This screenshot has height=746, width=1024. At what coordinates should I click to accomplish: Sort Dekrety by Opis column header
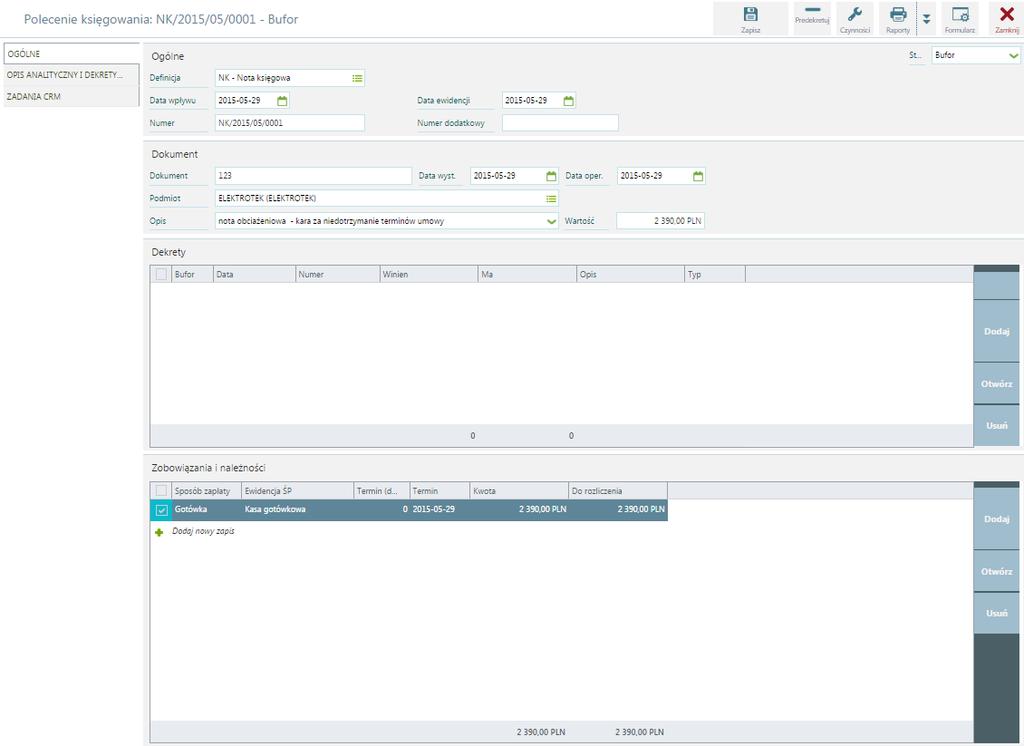[630, 274]
